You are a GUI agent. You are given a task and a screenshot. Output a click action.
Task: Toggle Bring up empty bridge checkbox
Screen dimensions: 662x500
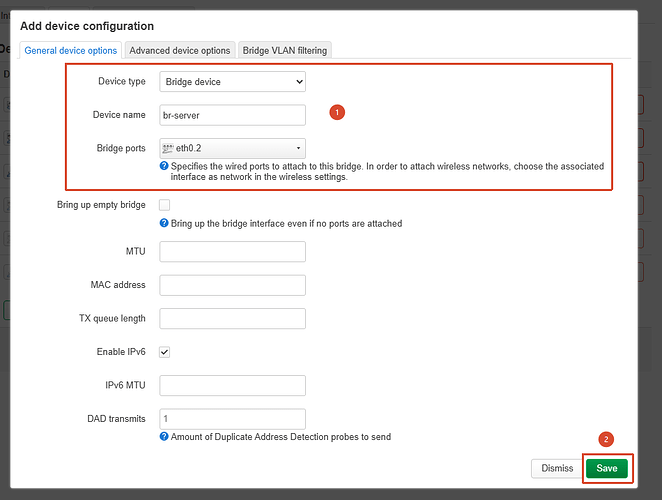[165, 205]
